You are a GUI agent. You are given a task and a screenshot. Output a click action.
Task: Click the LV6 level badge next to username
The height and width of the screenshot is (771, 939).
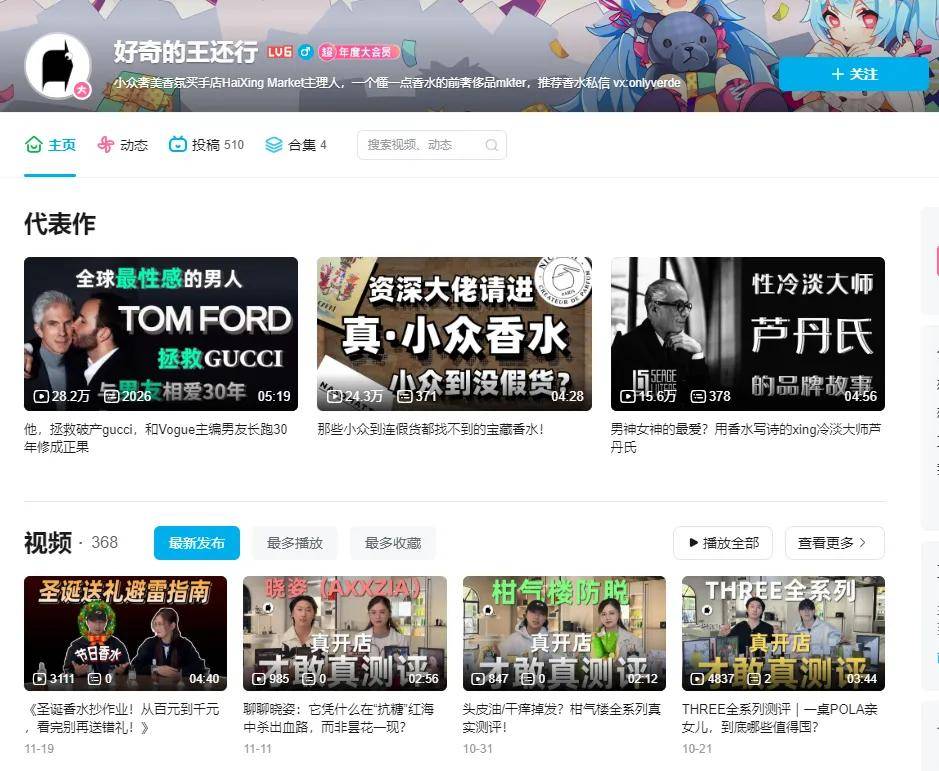[x=277, y=51]
